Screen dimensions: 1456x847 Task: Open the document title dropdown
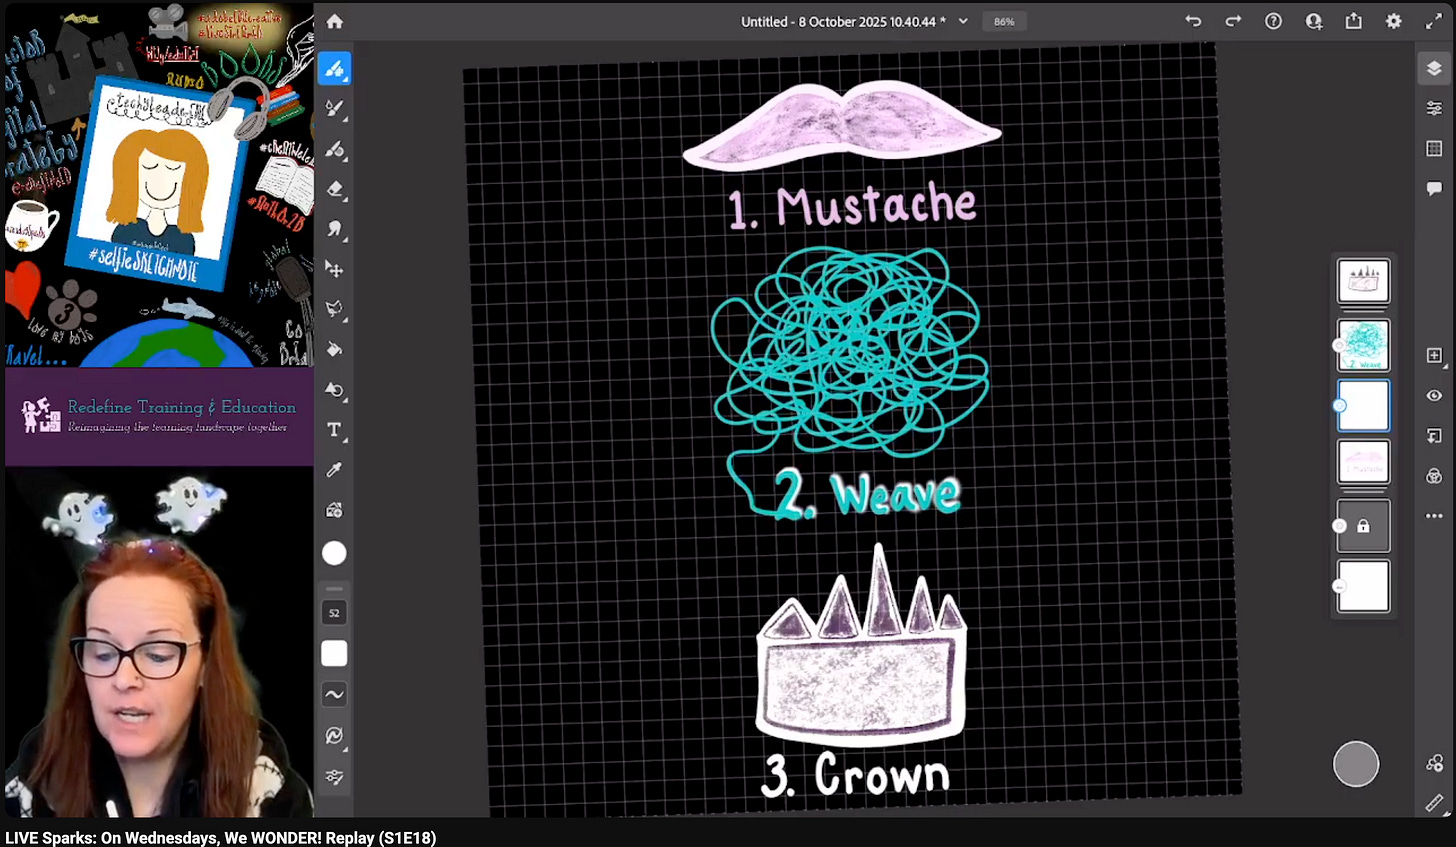click(x=962, y=20)
